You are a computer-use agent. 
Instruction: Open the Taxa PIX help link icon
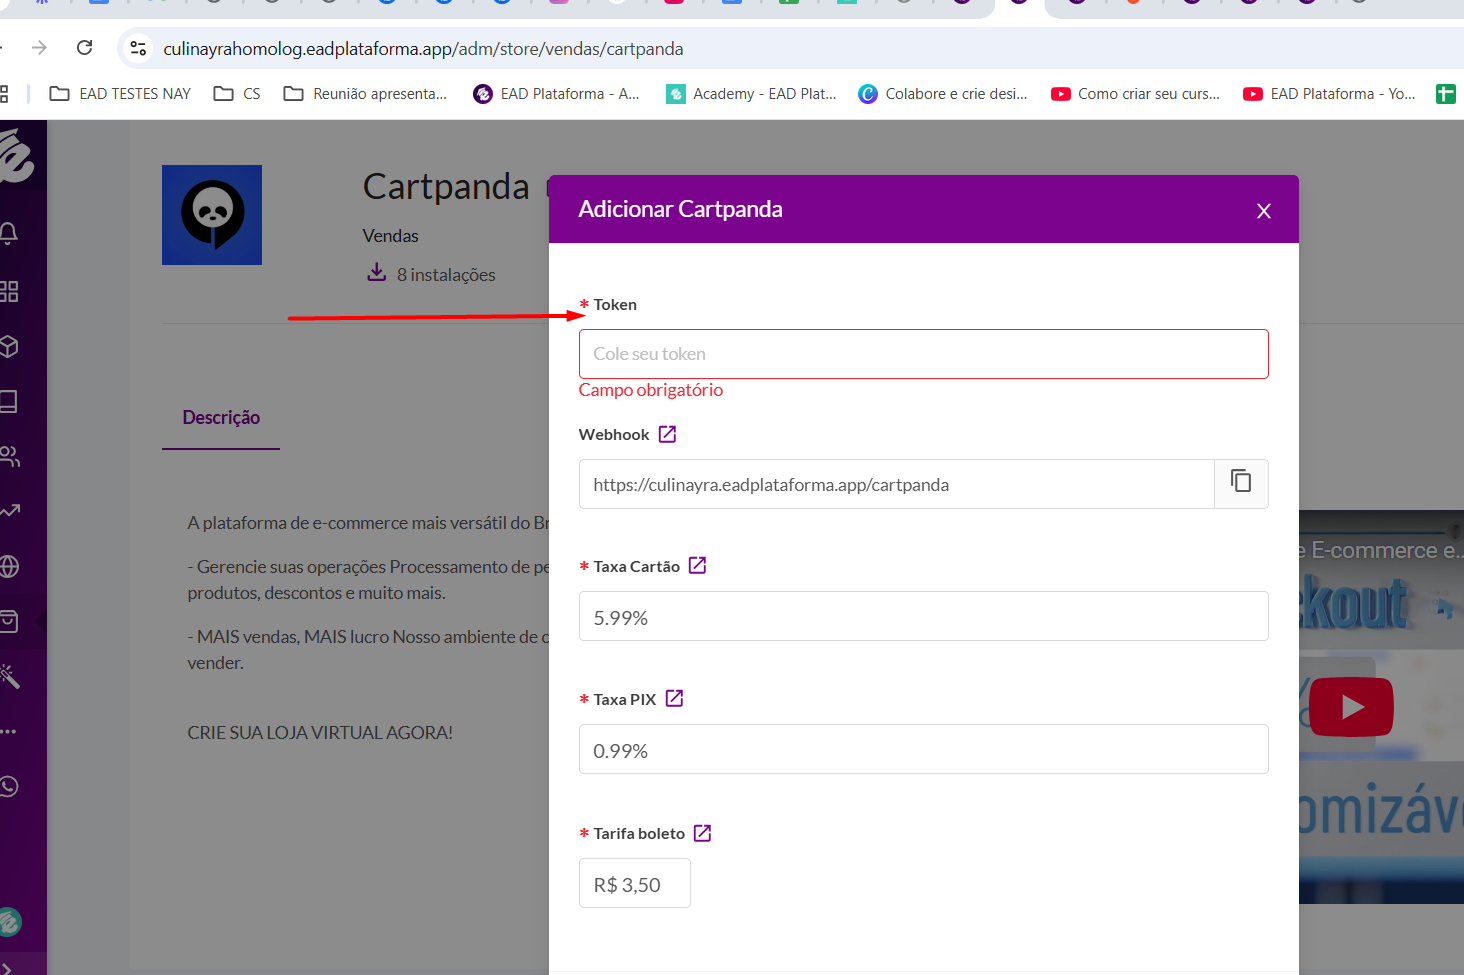(675, 698)
